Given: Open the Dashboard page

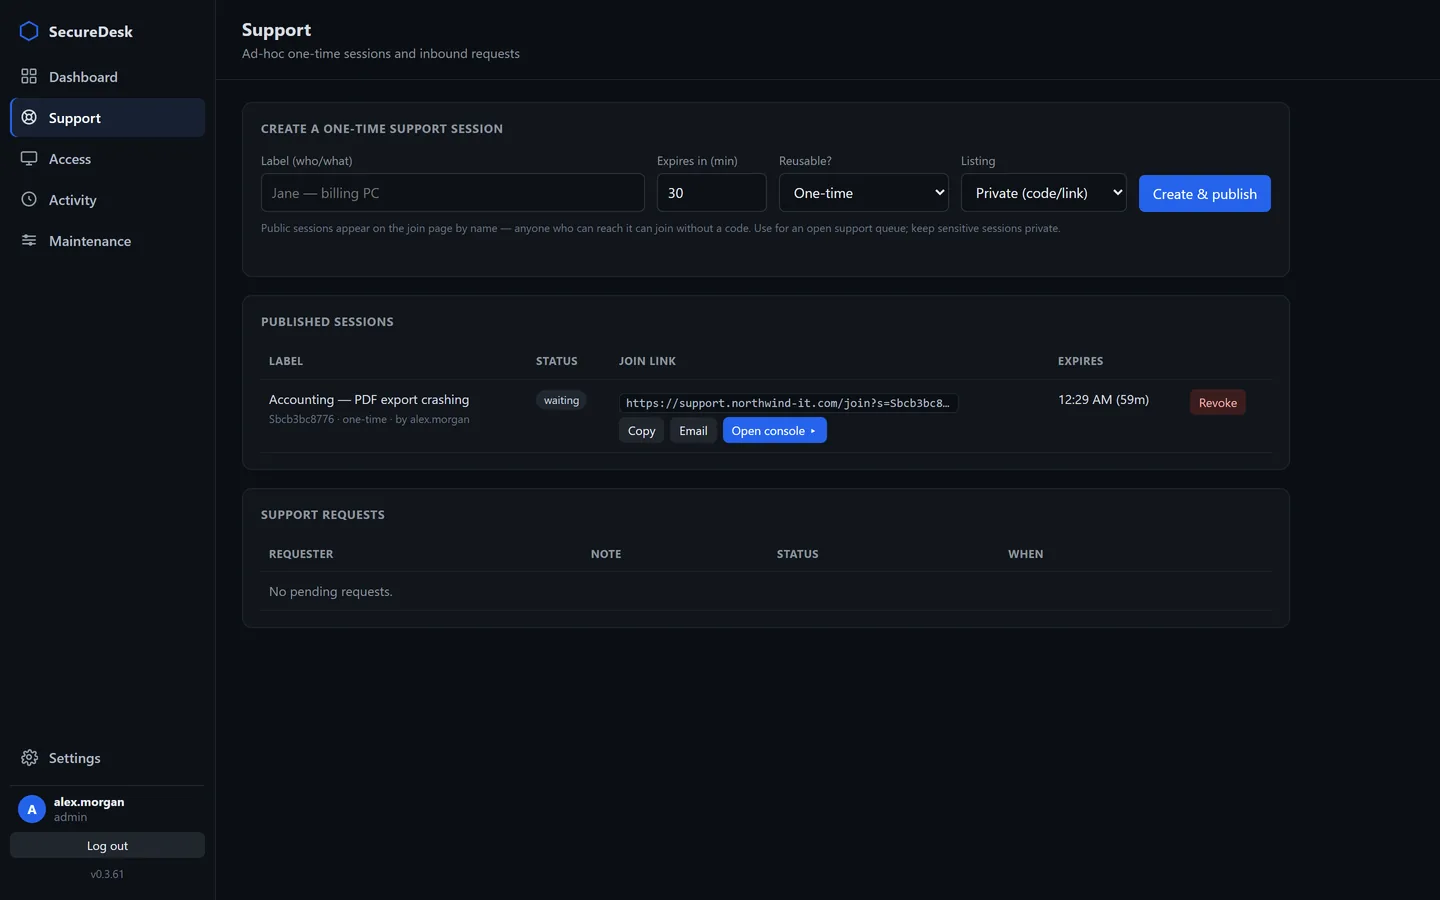Looking at the screenshot, I should [x=107, y=77].
